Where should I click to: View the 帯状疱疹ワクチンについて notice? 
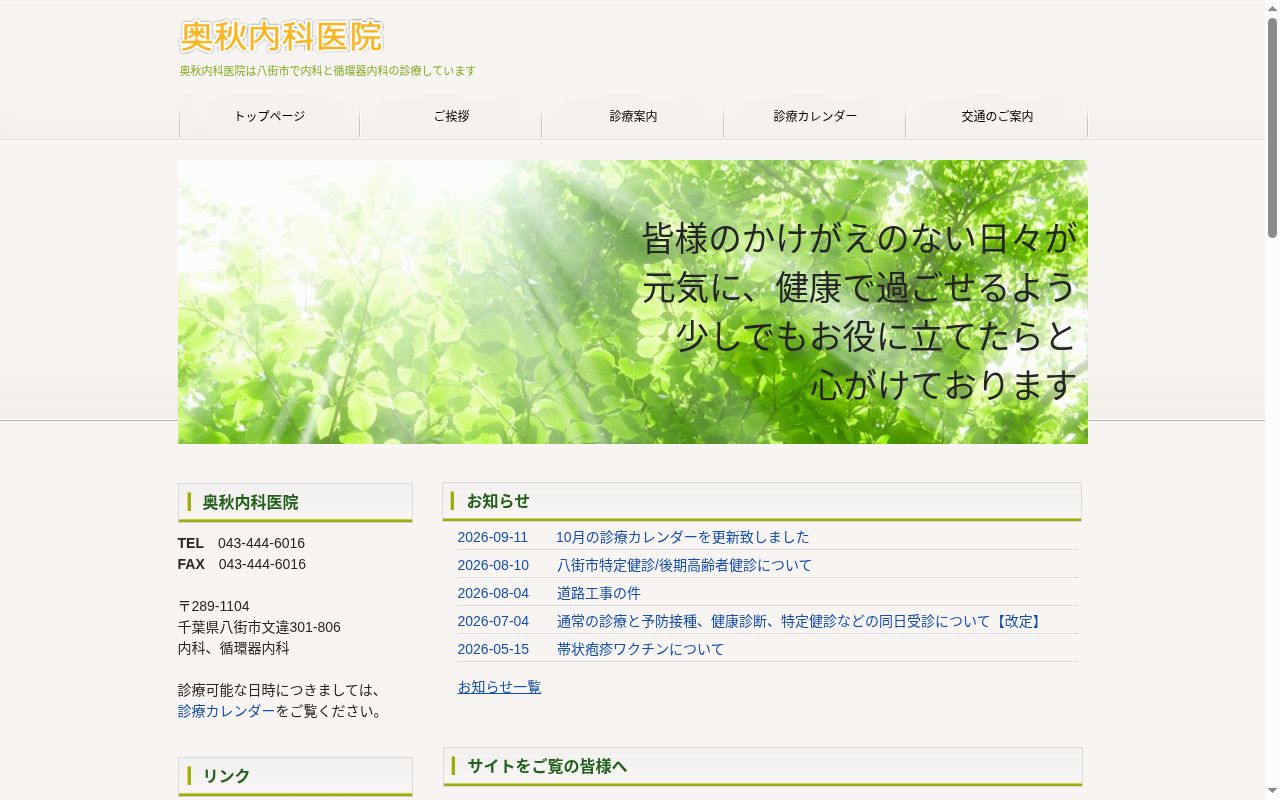[x=641, y=649]
